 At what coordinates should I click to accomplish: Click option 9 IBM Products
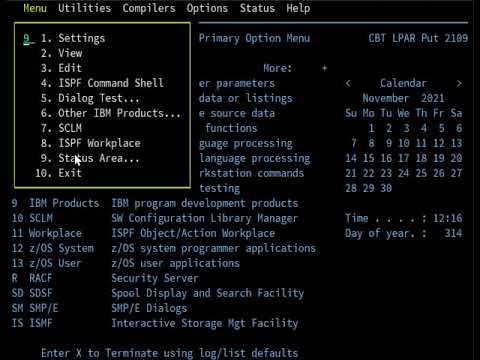pyautogui.click(x=55, y=203)
